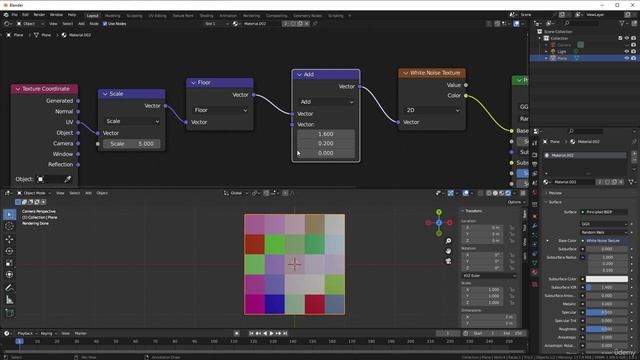Click the Subsurface Color white swatch
Screen dimensions: 640x360
607,279
